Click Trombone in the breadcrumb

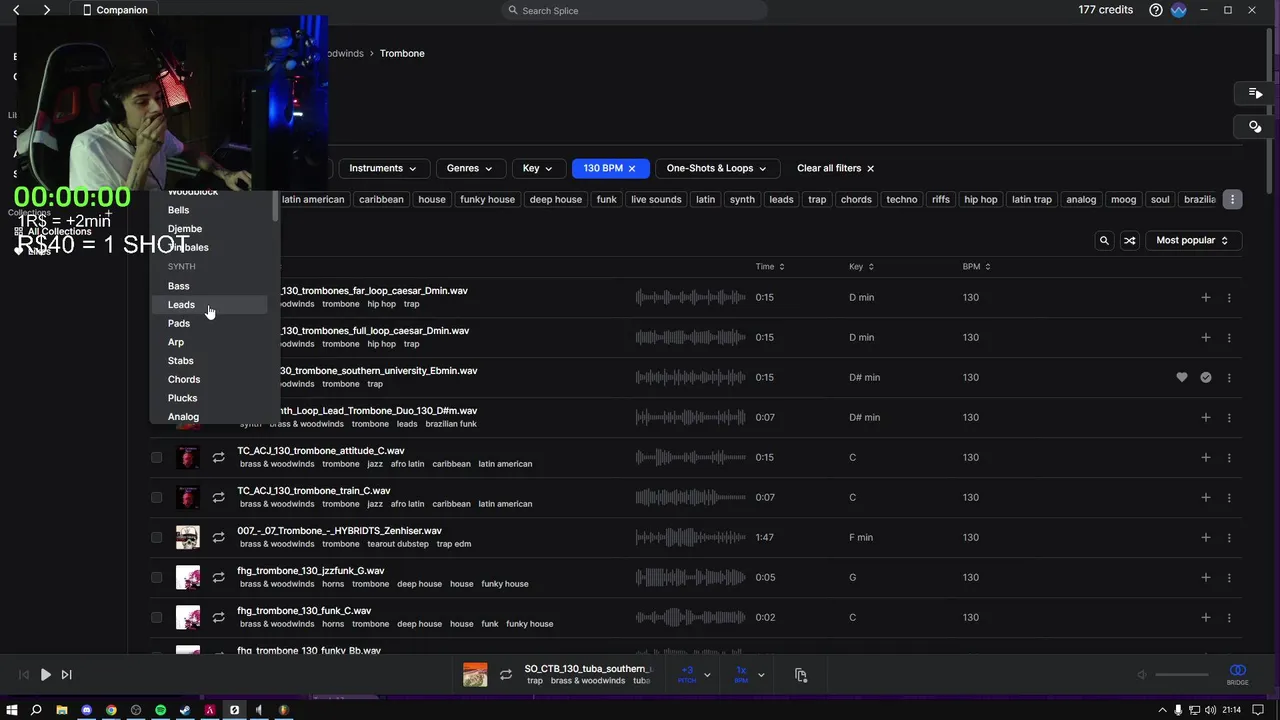click(402, 53)
